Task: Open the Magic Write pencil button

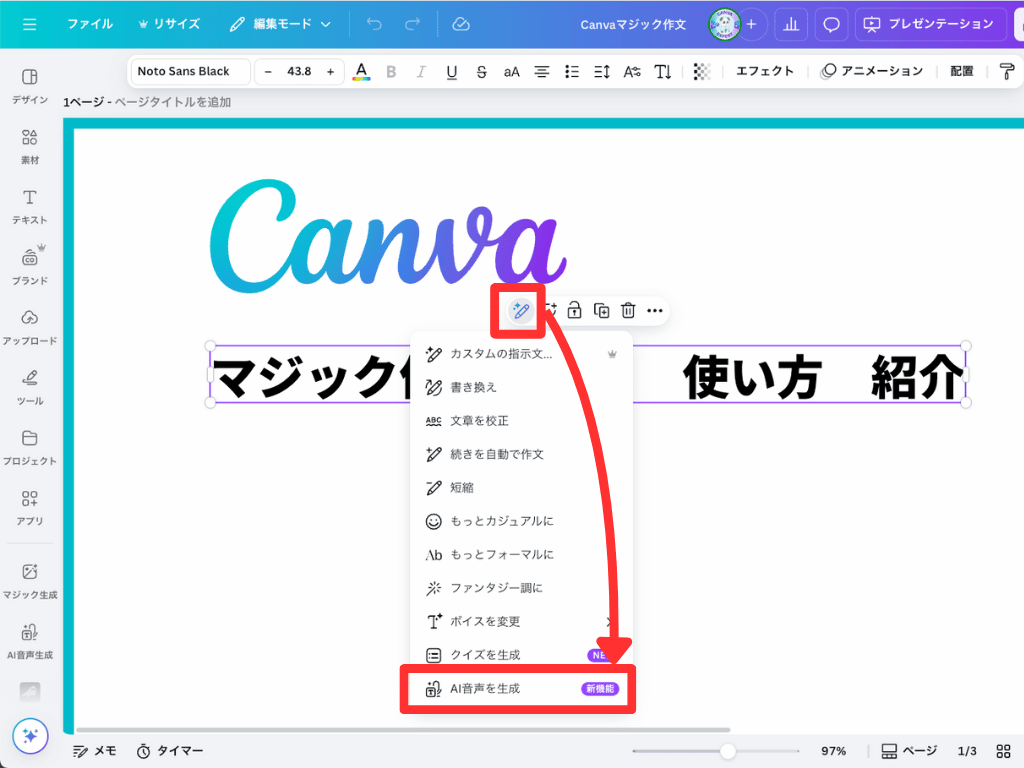Action: pyautogui.click(x=520, y=311)
